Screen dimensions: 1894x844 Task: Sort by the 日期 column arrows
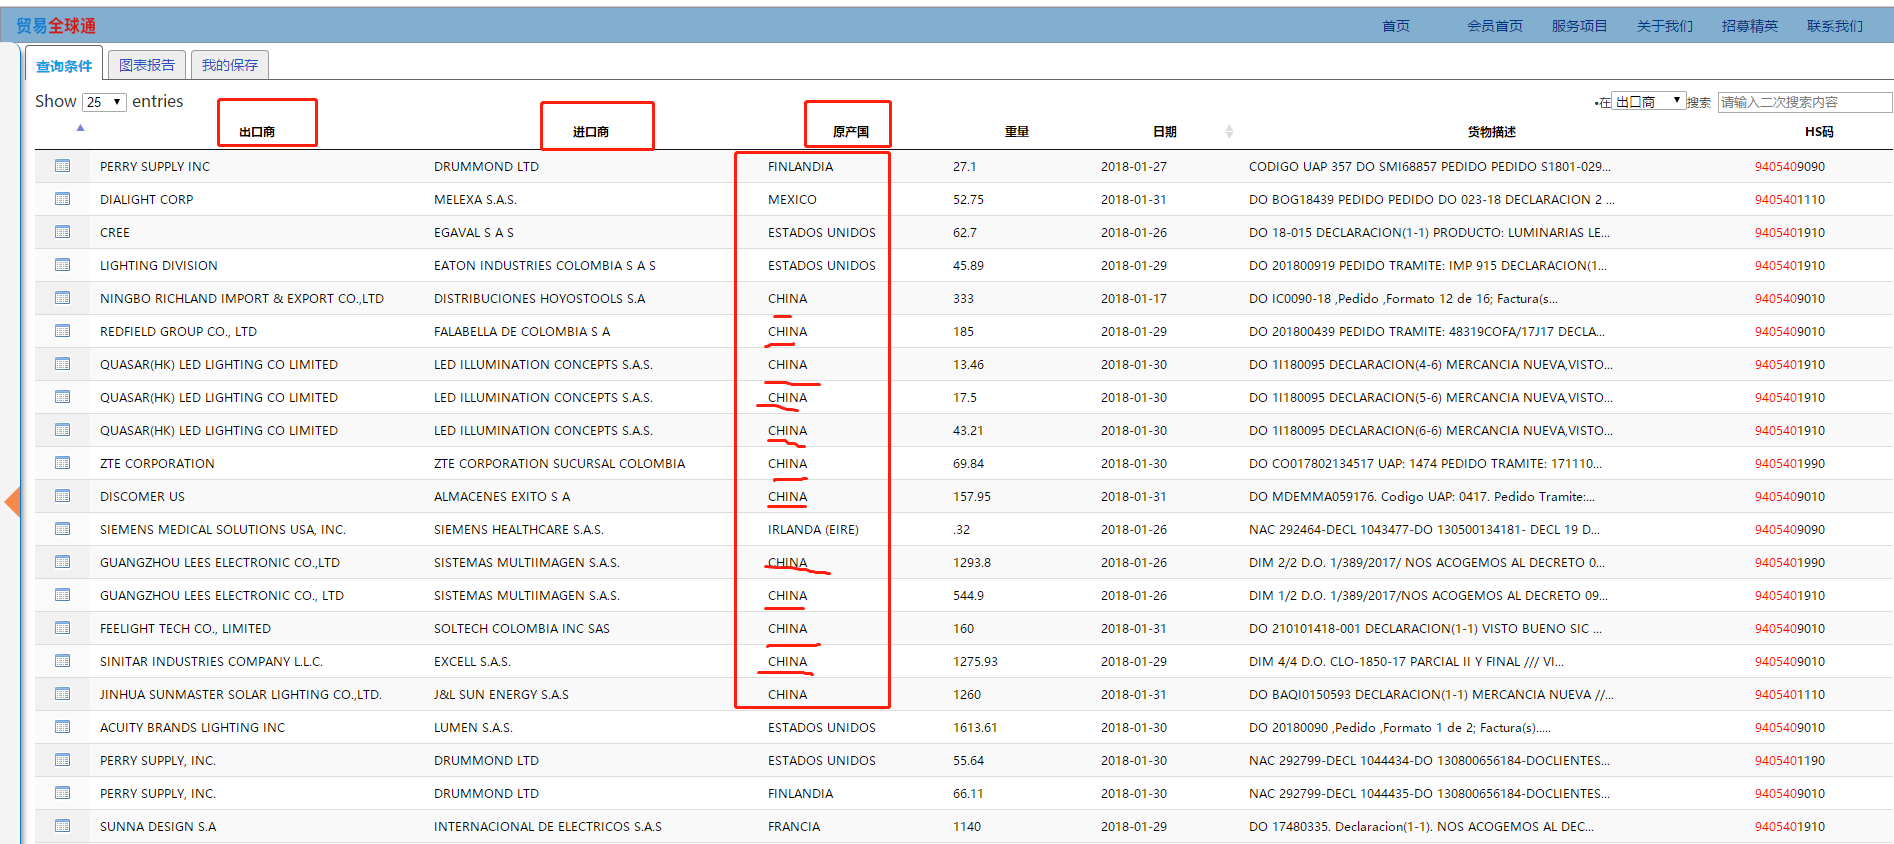click(1229, 132)
